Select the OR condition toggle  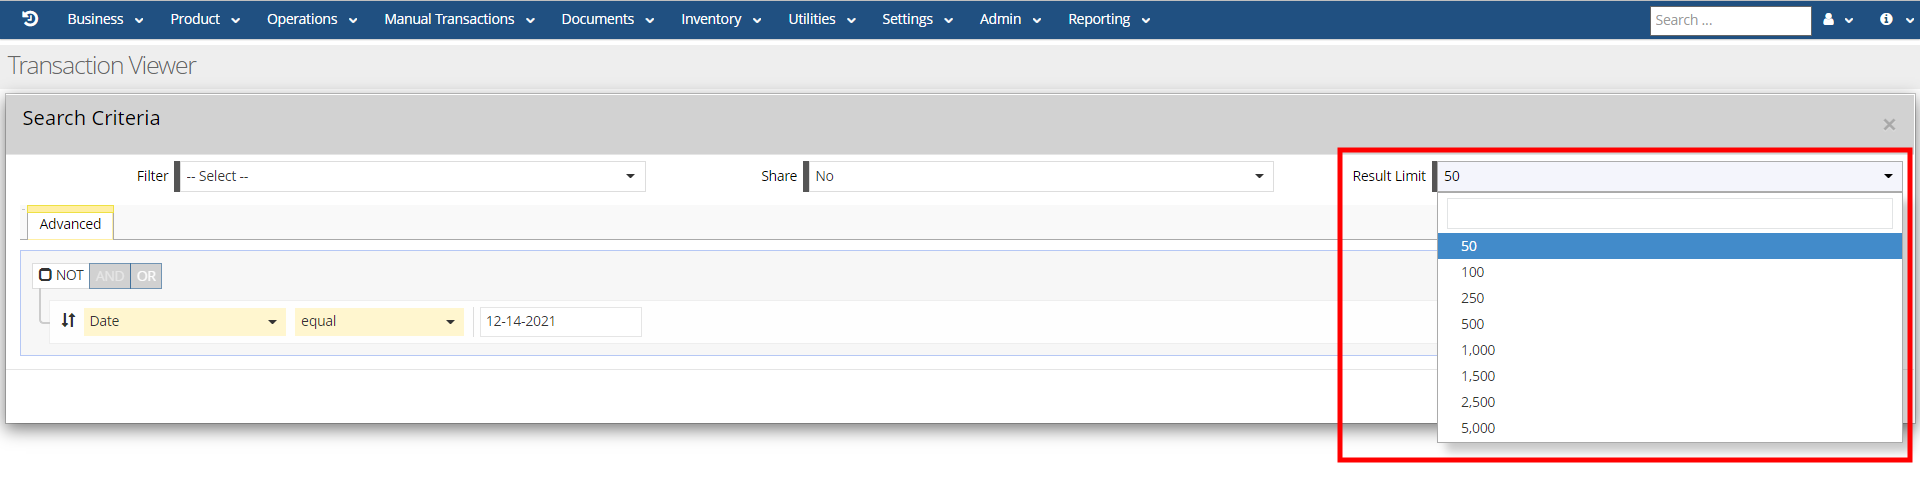pos(146,276)
